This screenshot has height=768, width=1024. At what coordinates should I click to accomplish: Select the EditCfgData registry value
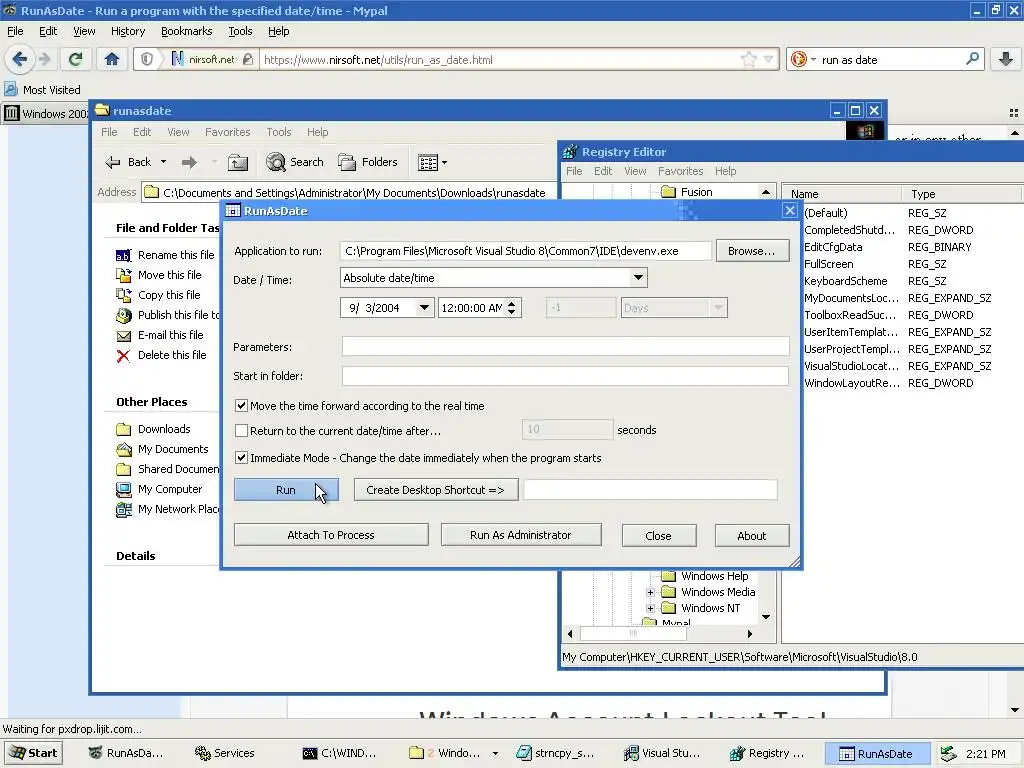click(833, 247)
